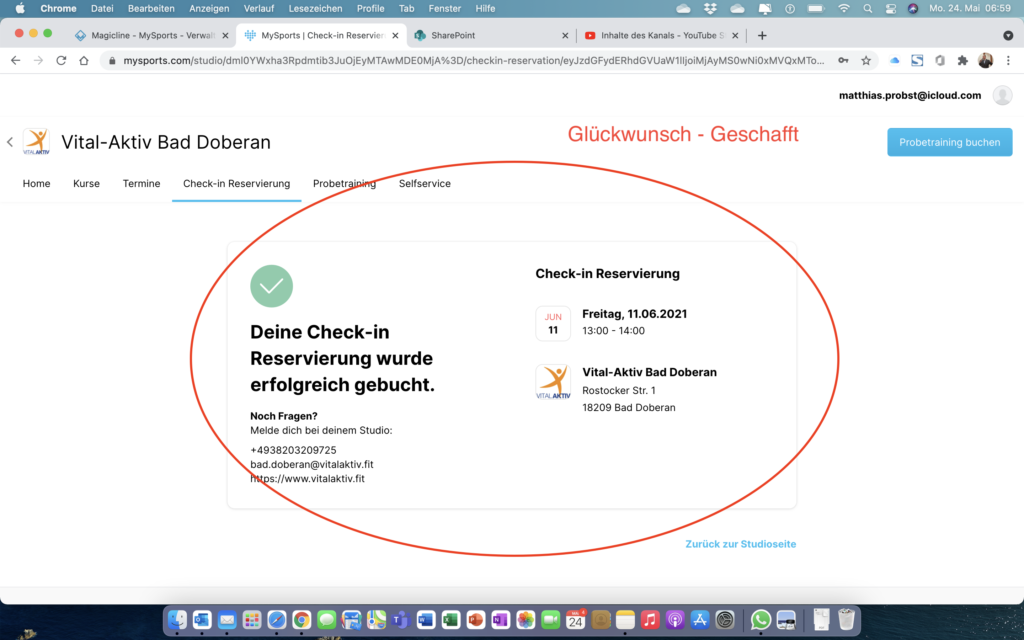This screenshot has height=640, width=1024.
Task: Click the address bar URL field
Action: [x=473, y=61]
